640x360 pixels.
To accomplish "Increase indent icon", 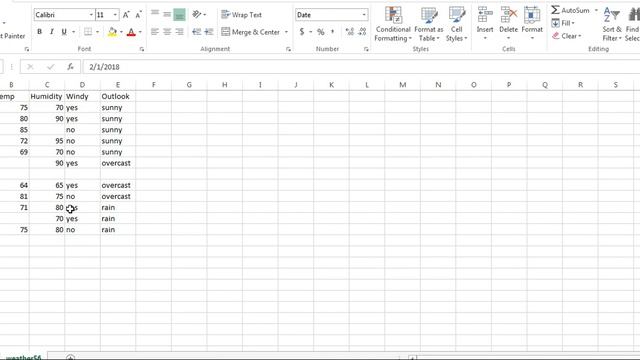I will pos(209,32).
